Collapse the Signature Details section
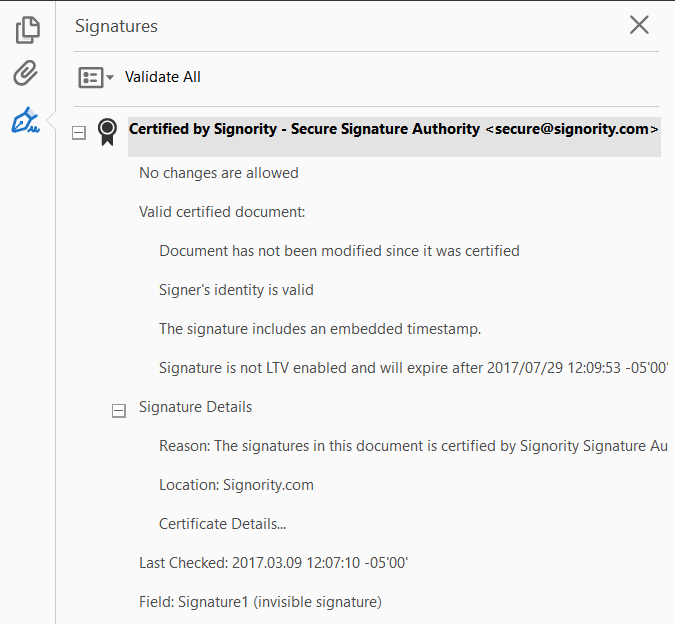 pos(119,410)
